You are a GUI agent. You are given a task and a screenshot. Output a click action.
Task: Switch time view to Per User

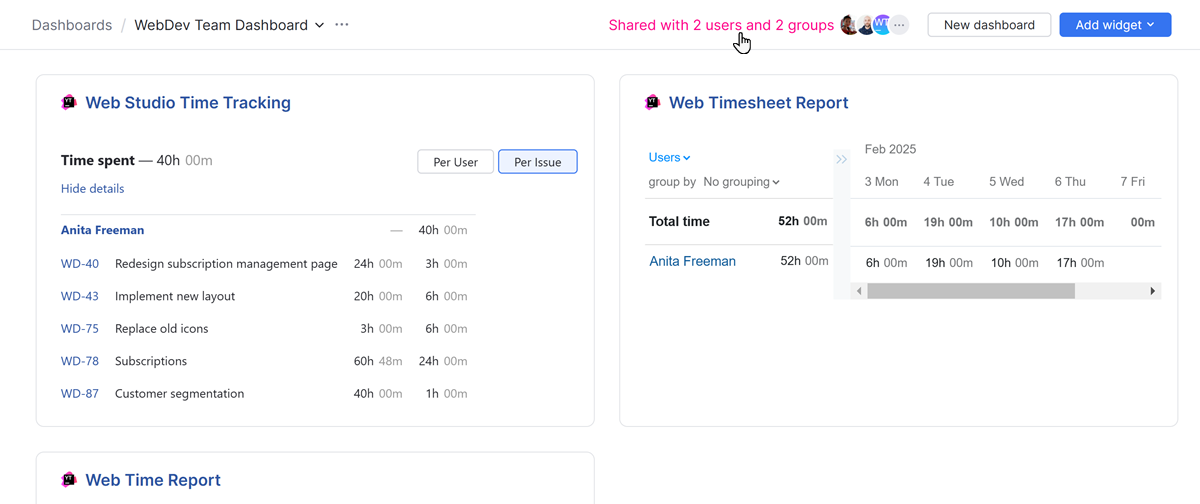455,162
